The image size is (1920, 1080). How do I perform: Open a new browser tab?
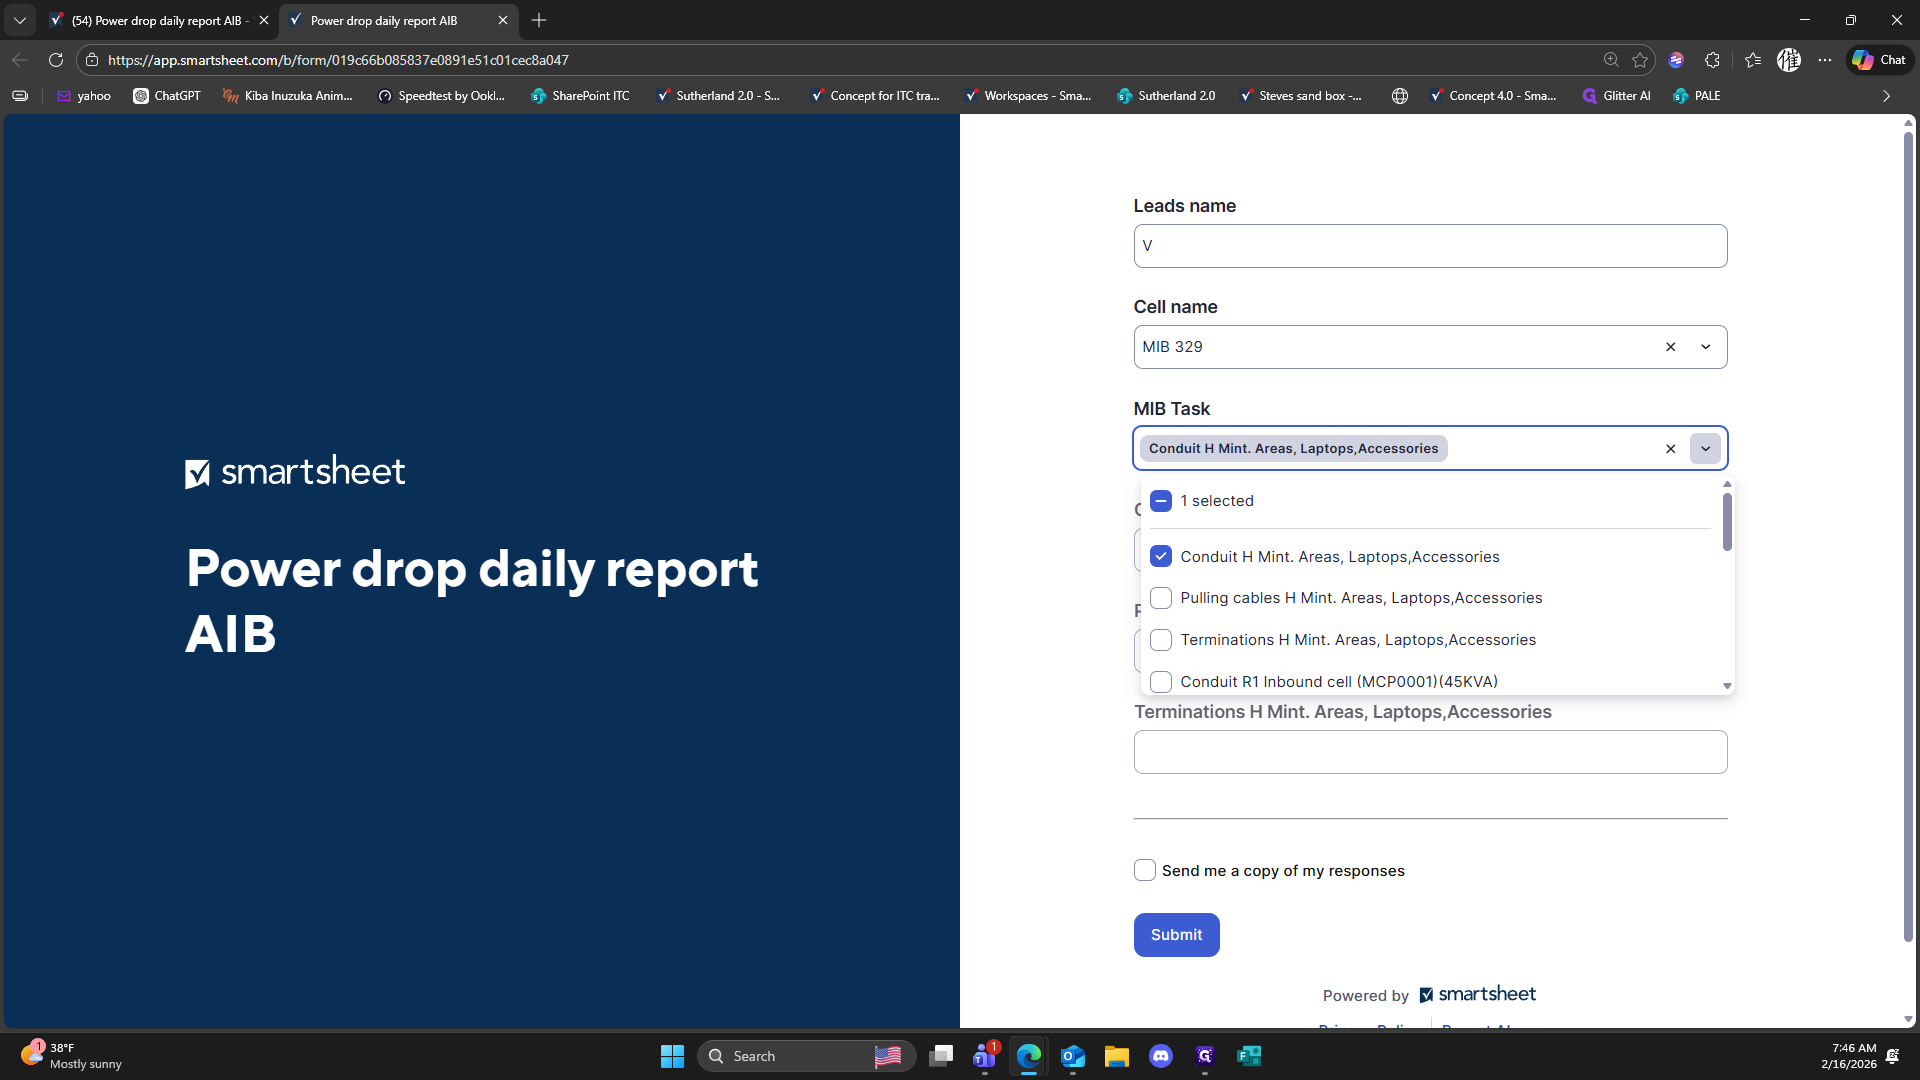(539, 20)
